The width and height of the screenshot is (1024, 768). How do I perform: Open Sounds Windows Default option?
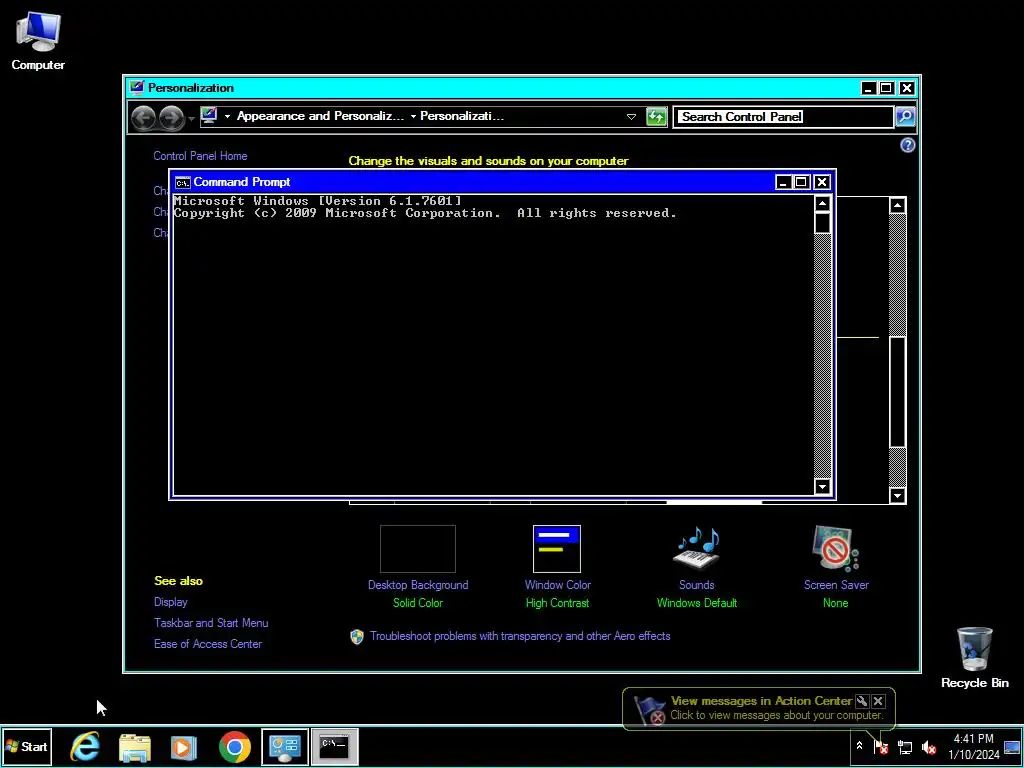pyautogui.click(x=697, y=567)
